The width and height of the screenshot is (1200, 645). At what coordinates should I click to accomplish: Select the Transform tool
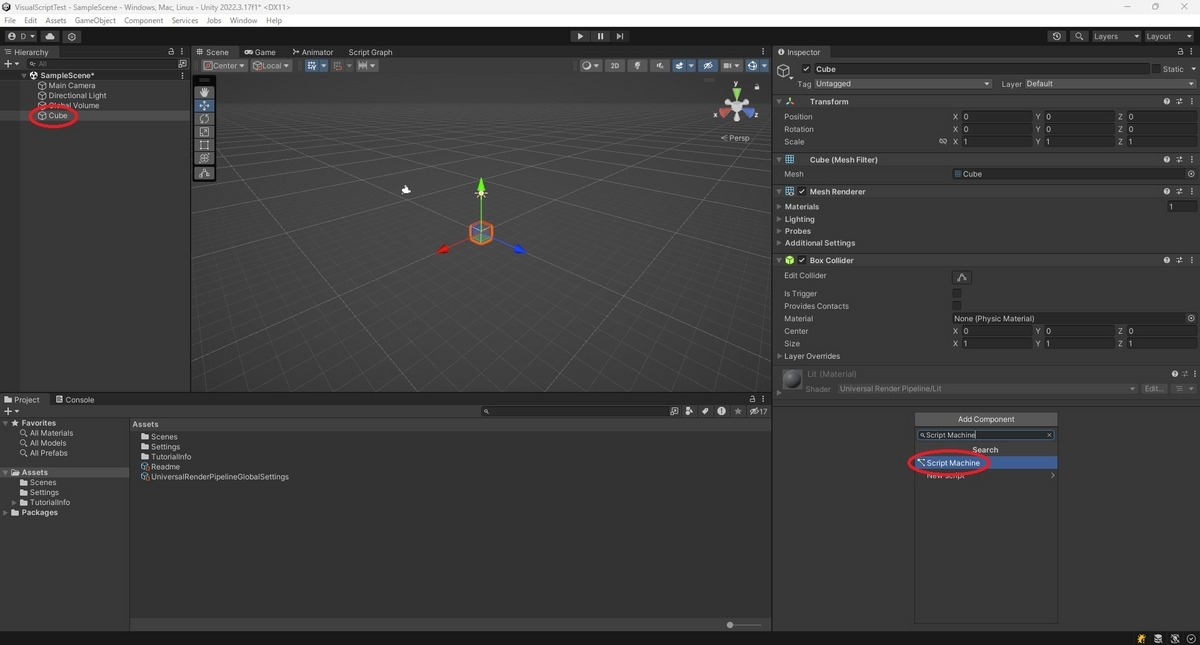[x=205, y=158]
